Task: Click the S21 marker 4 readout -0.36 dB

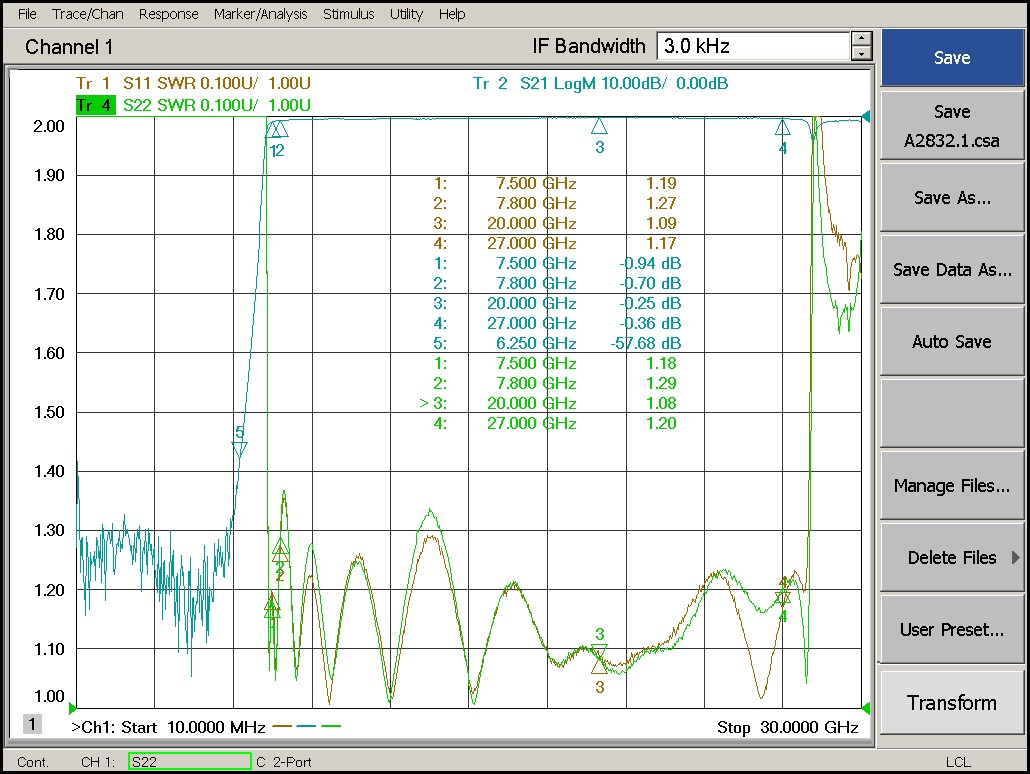Action: [x=650, y=323]
